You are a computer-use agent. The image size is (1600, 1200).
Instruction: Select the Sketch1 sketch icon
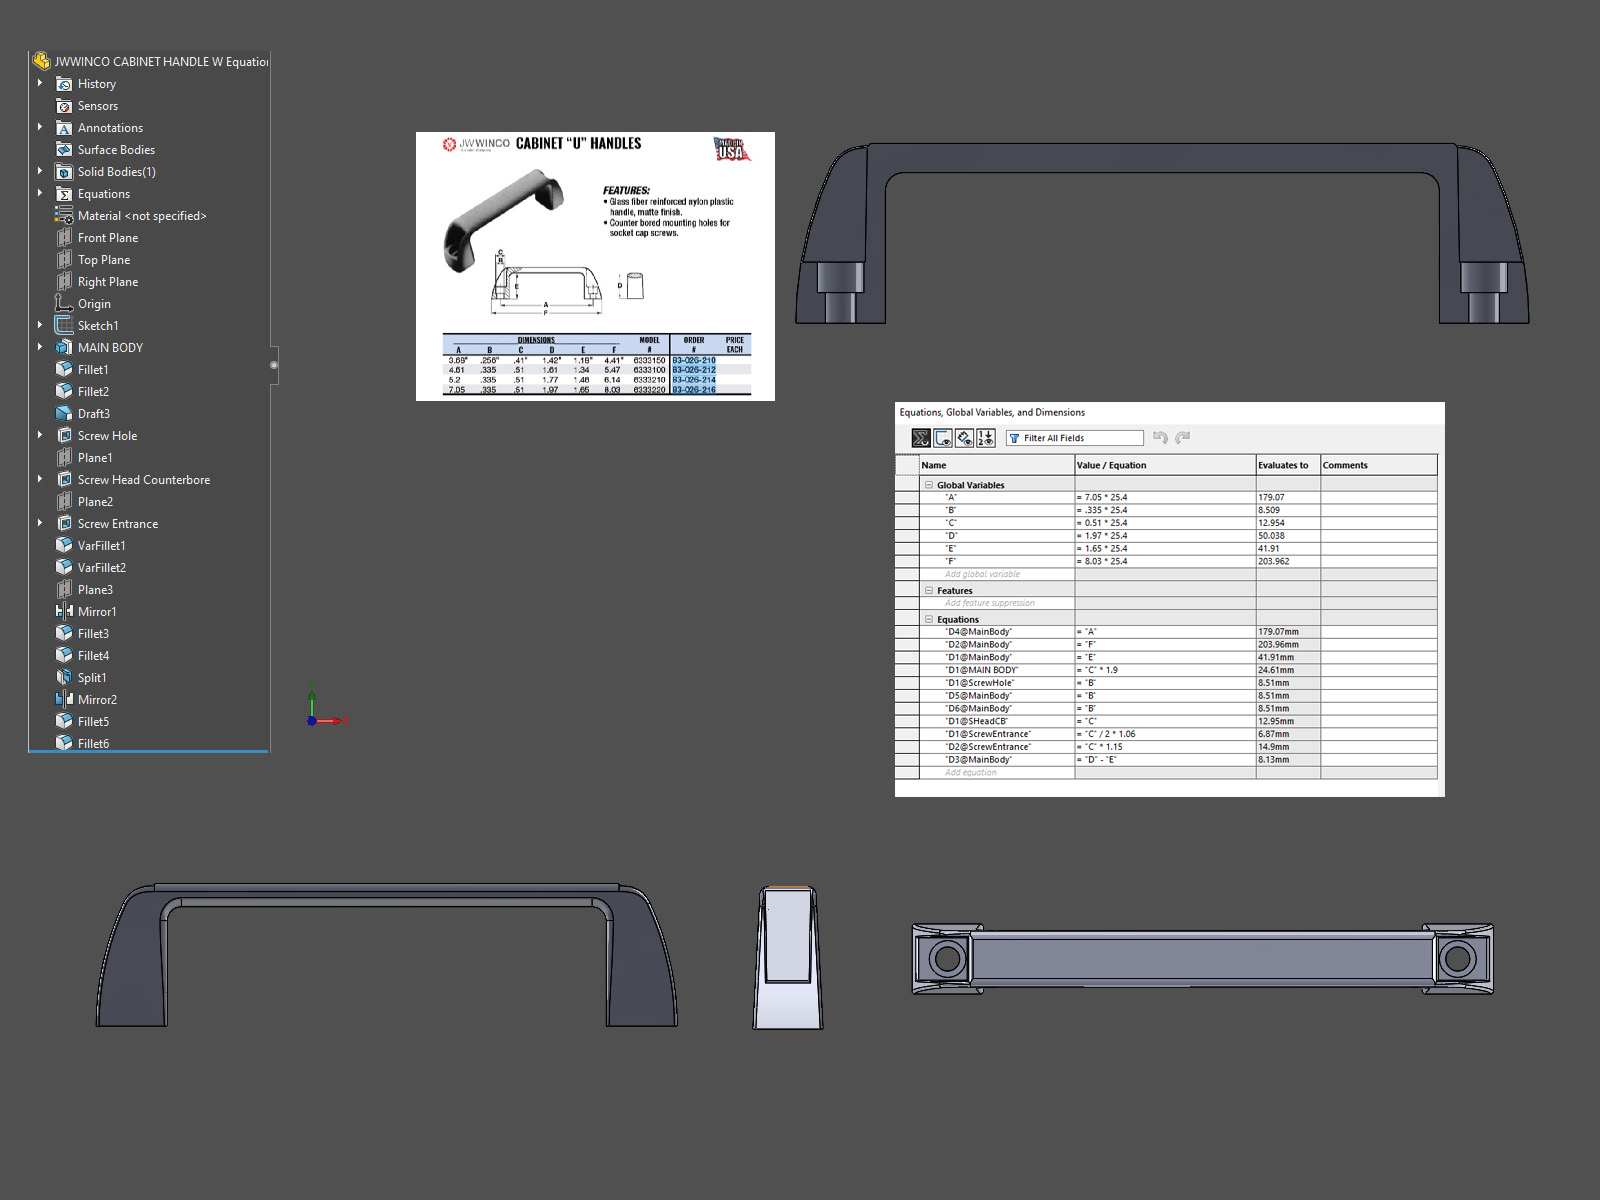[64, 326]
